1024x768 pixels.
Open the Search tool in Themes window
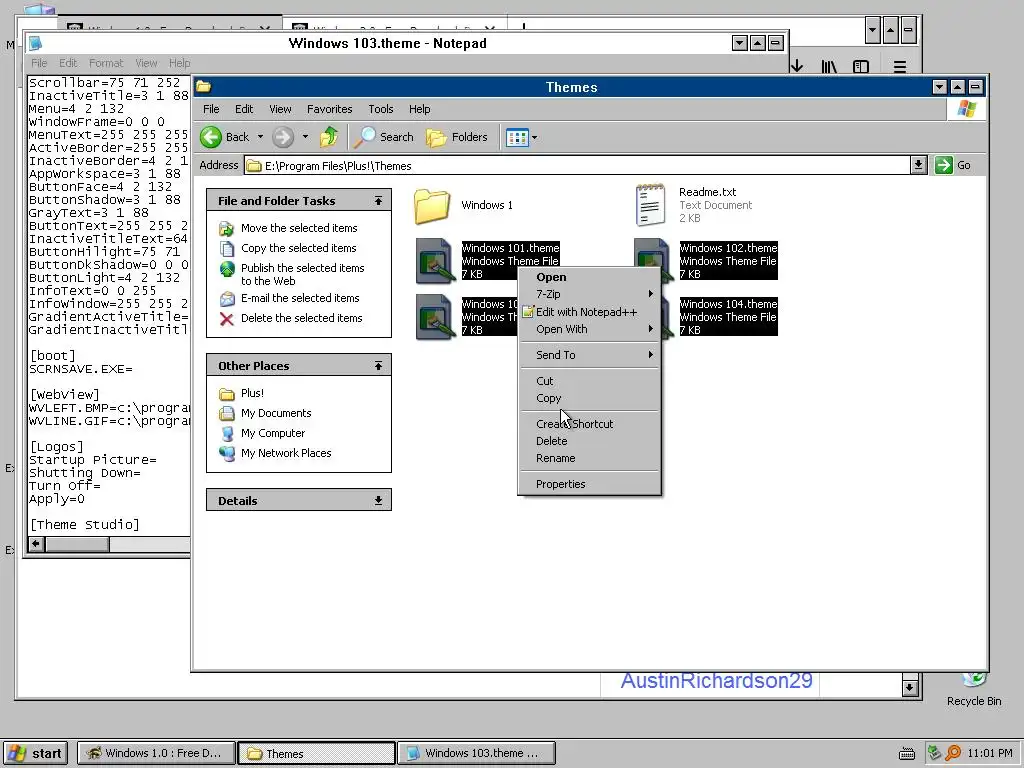click(385, 137)
